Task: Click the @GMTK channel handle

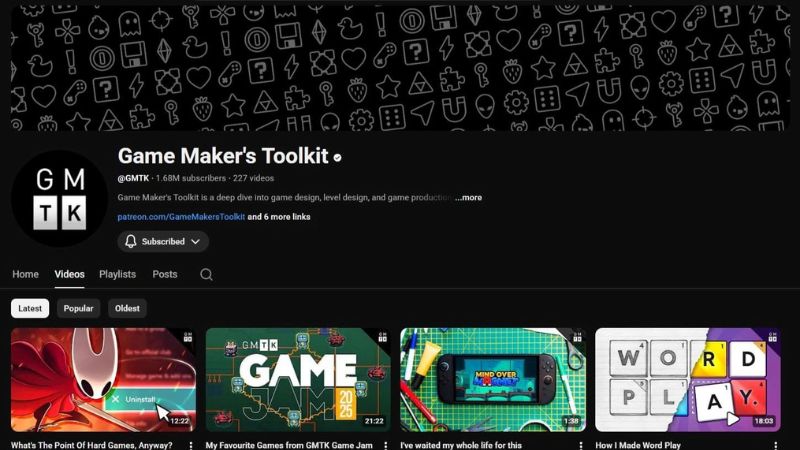Action: (x=133, y=178)
